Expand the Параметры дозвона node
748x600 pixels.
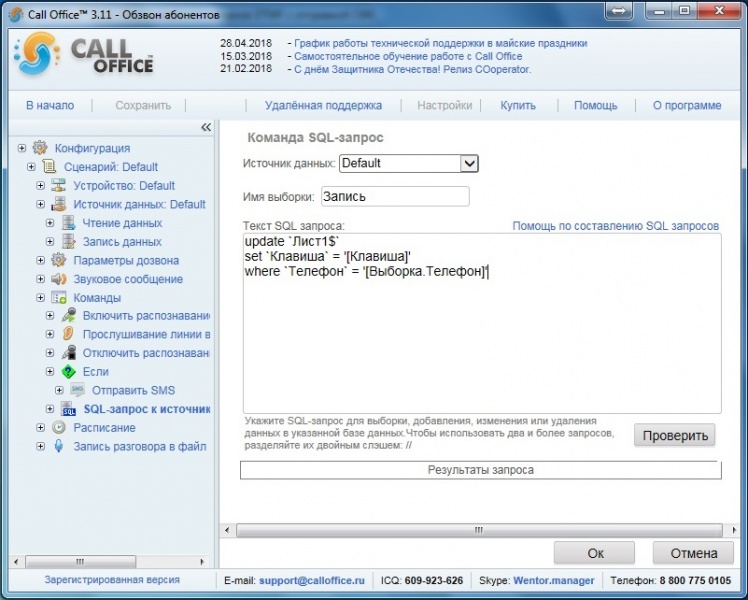pos(41,260)
